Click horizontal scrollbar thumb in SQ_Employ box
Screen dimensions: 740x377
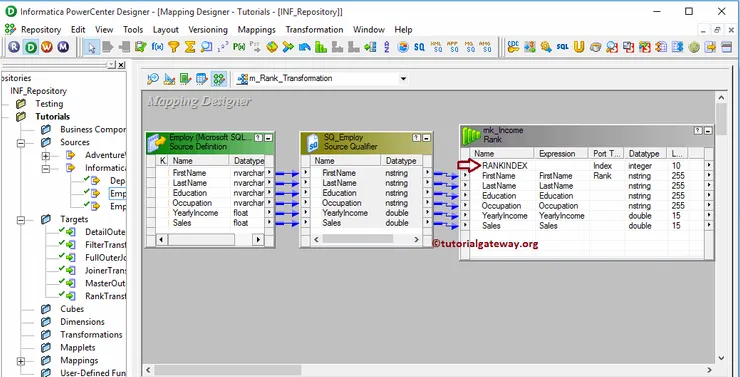click(357, 239)
